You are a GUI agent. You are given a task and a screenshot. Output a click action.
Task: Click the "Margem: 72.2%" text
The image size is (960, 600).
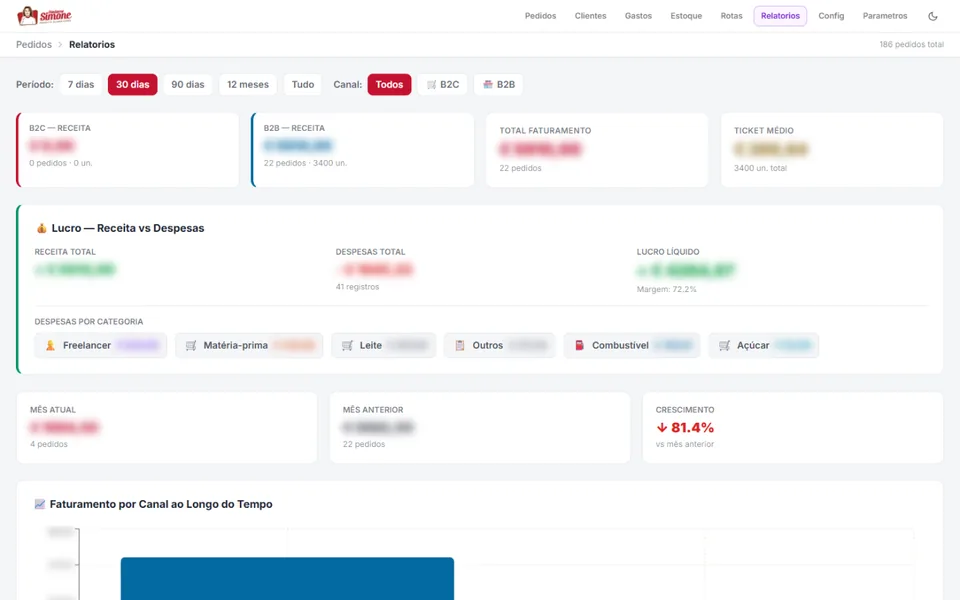coord(667,289)
